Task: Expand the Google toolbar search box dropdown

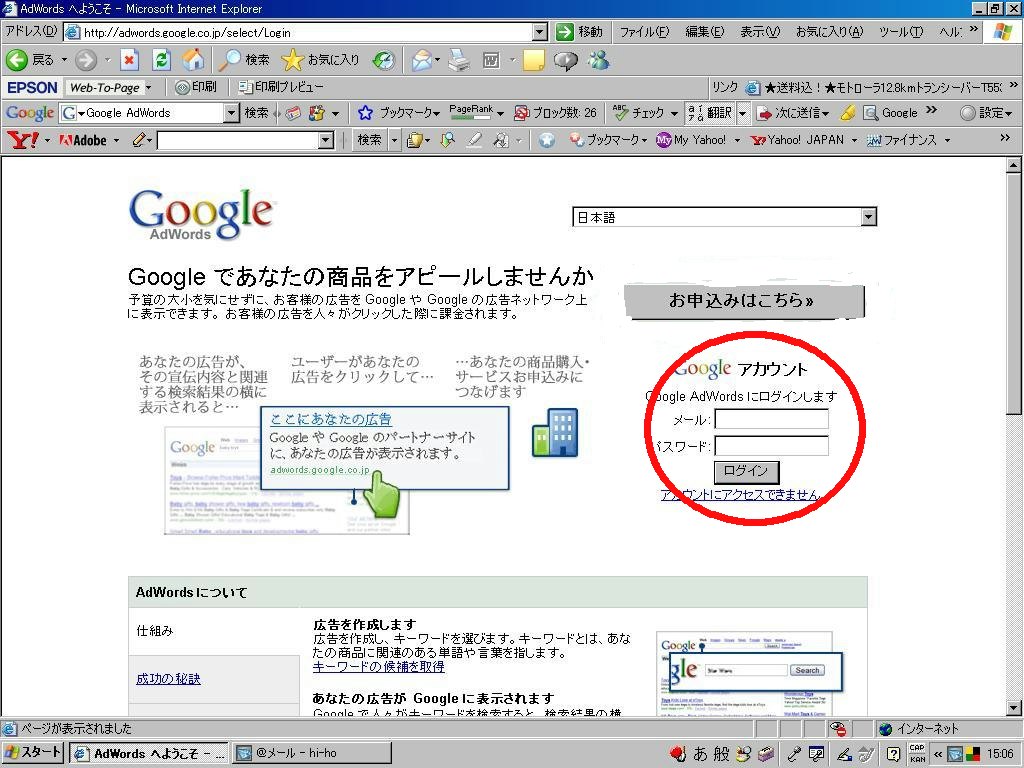Action: click(x=231, y=113)
